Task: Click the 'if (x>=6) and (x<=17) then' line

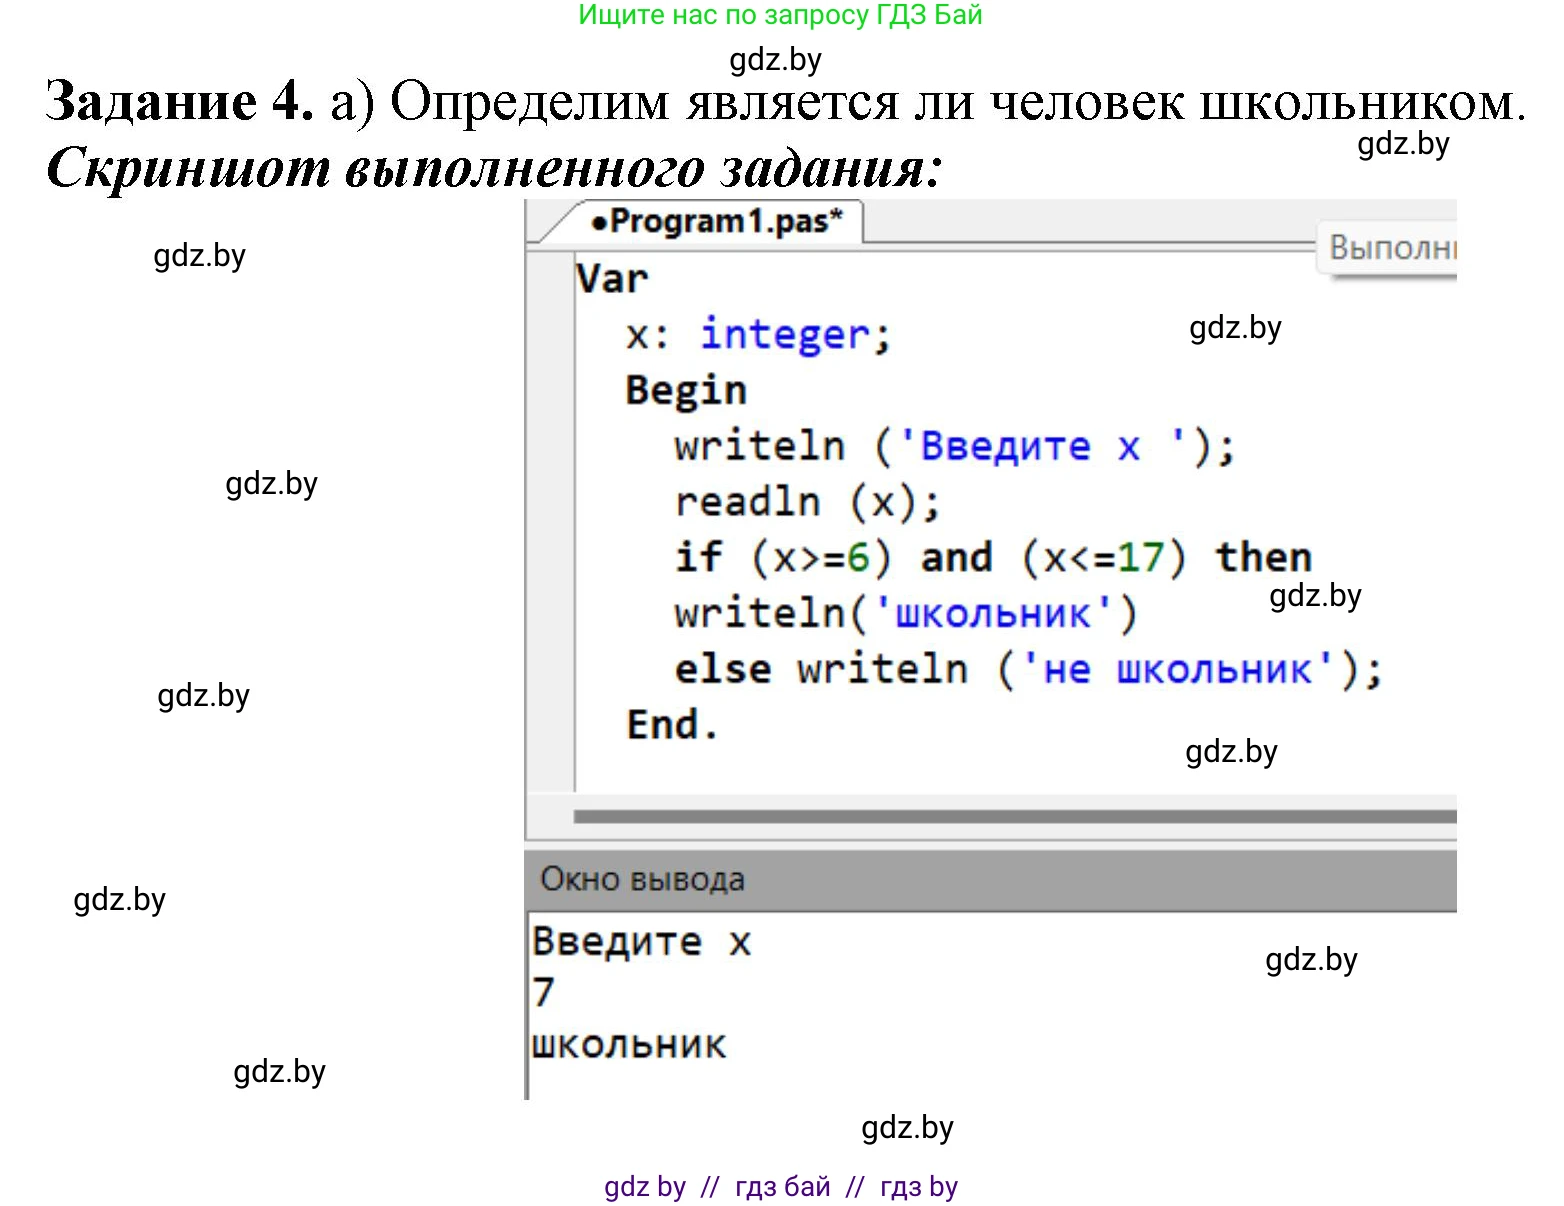Action: point(993,557)
